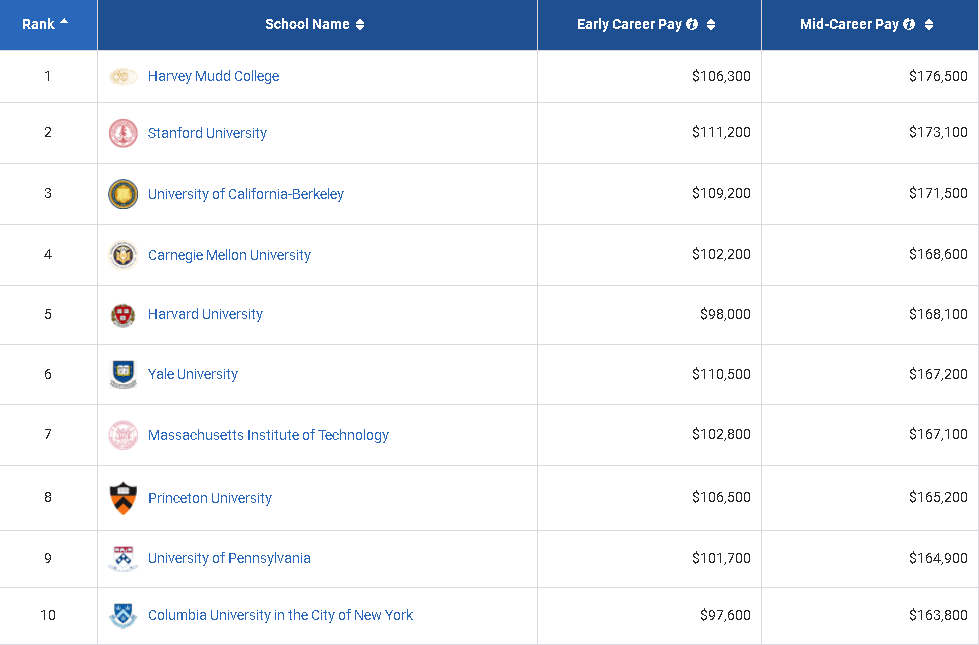This screenshot has width=979, height=645.
Task: Click the MIT seal icon
Action: [x=123, y=435]
